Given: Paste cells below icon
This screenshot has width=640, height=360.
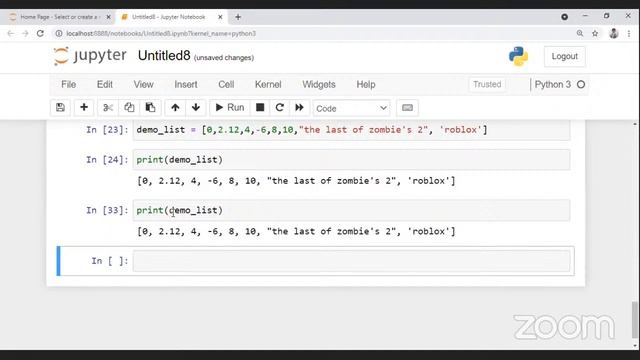Looking at the screenshot, I should pyautogui.click(x=150, y=108).
